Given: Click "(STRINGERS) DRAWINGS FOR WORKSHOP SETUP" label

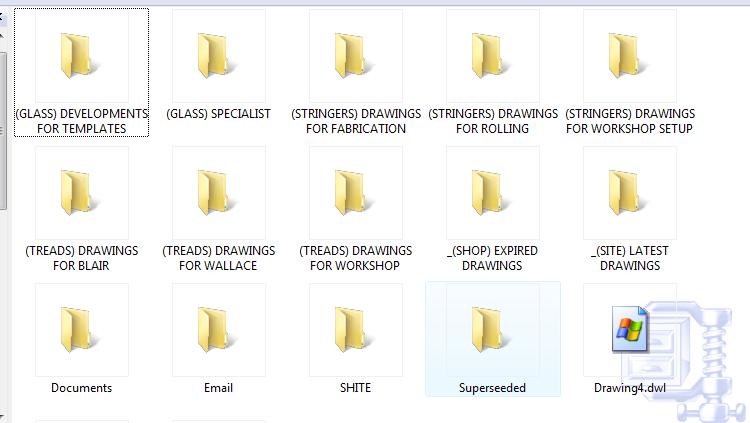Looking at the screenshot, I should [630, 121].
